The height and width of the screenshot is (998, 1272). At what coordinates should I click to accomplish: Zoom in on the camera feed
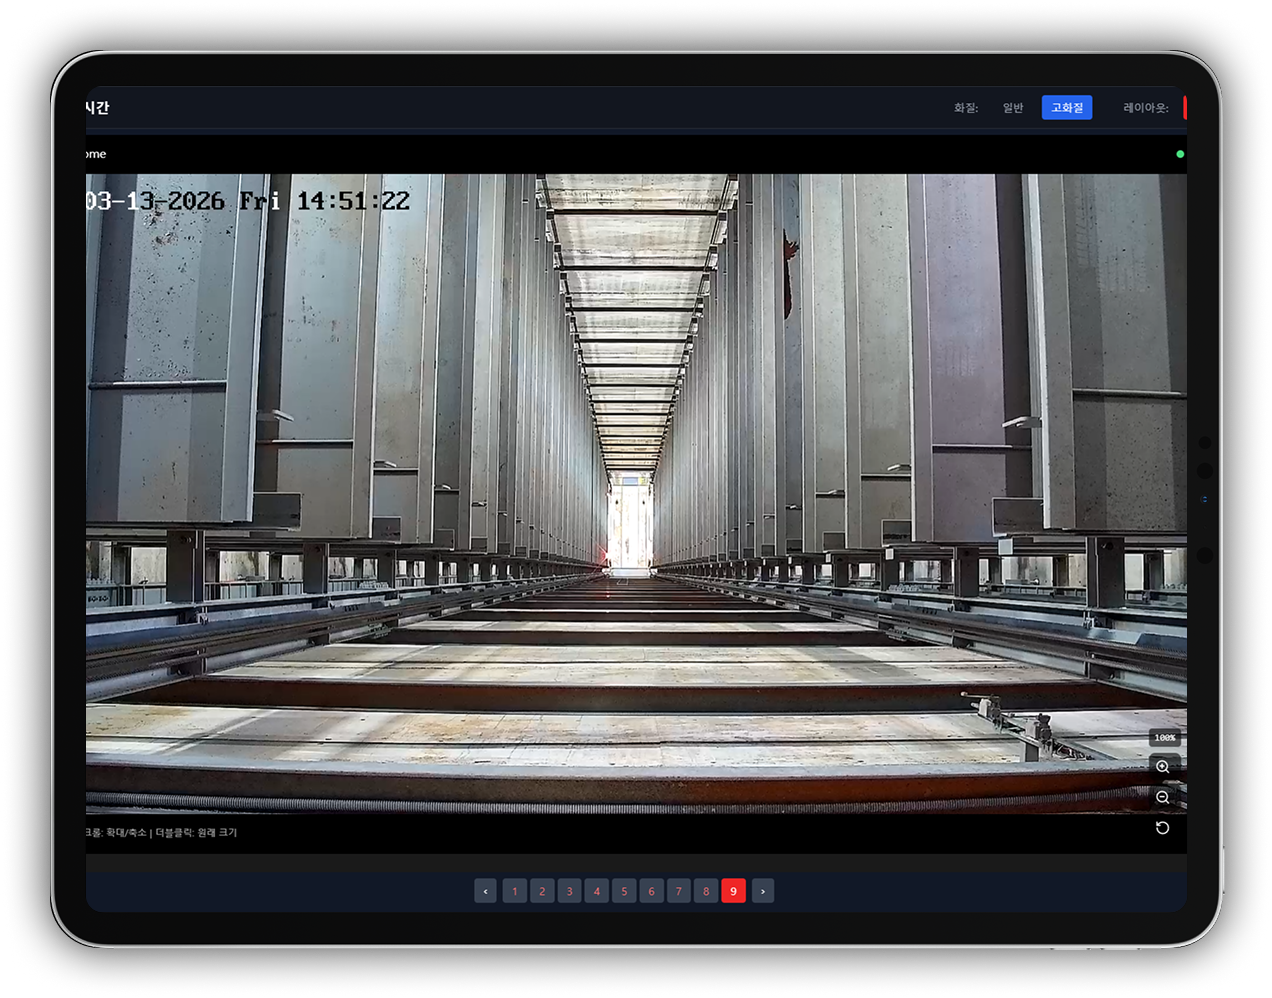(1162, 767)
